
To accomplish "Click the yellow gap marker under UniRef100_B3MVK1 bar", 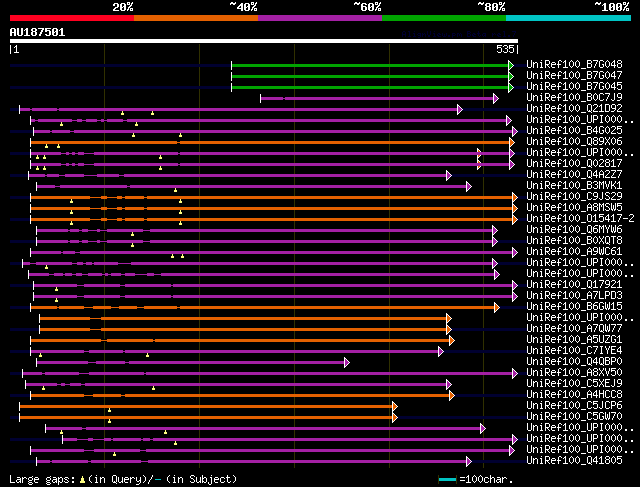I will [x=176, y=190].
